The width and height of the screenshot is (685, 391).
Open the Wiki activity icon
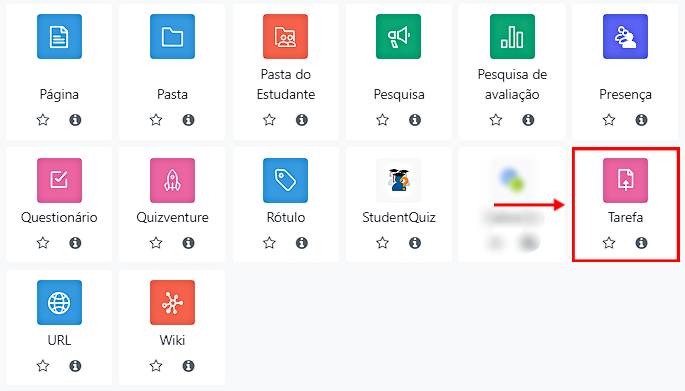coord(173,302)
